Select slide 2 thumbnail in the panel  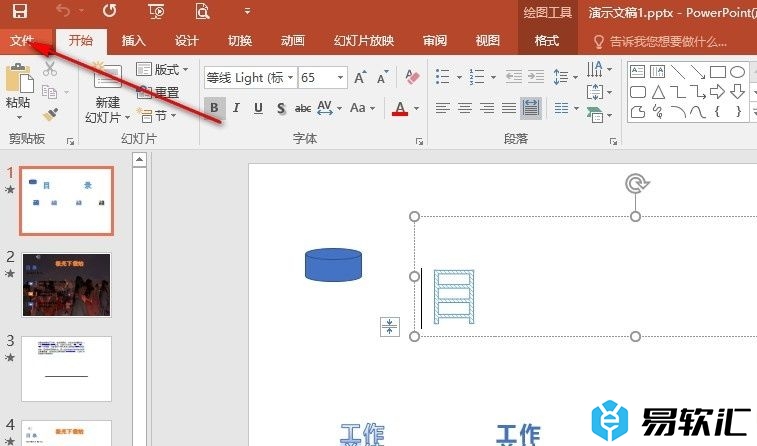click(x=67, y=284)
